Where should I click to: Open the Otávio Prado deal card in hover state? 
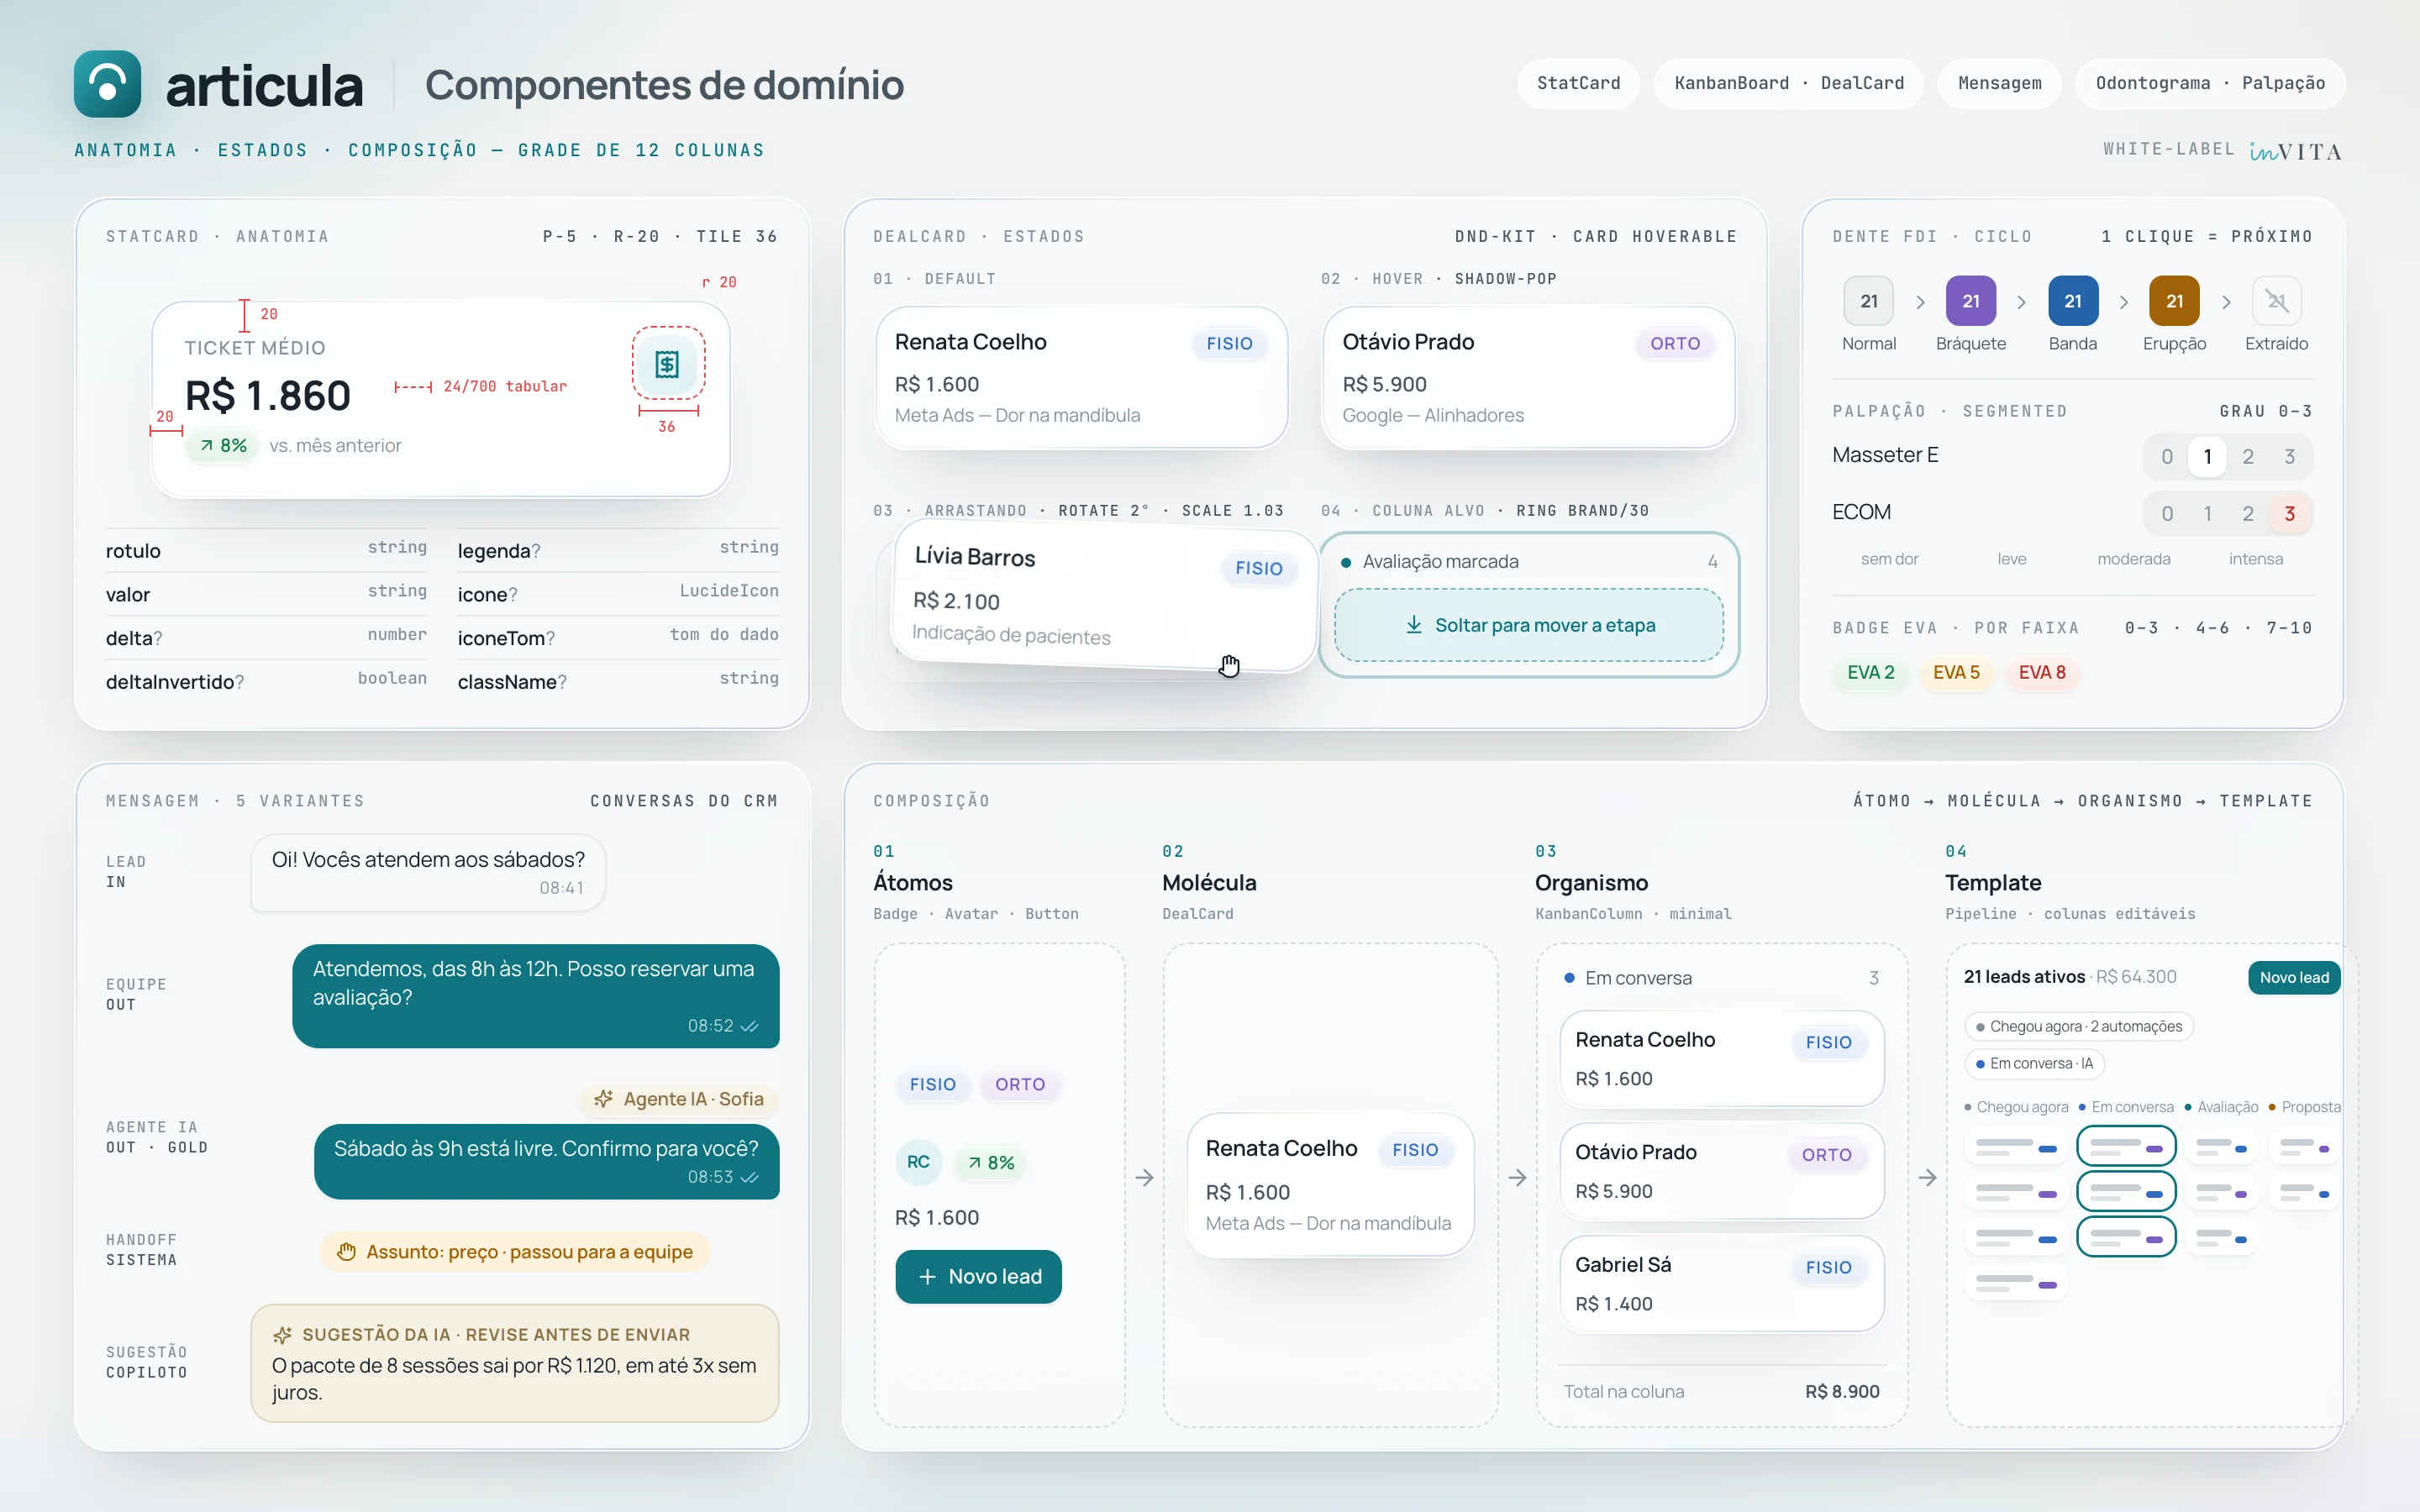[x=1528, y=377]
